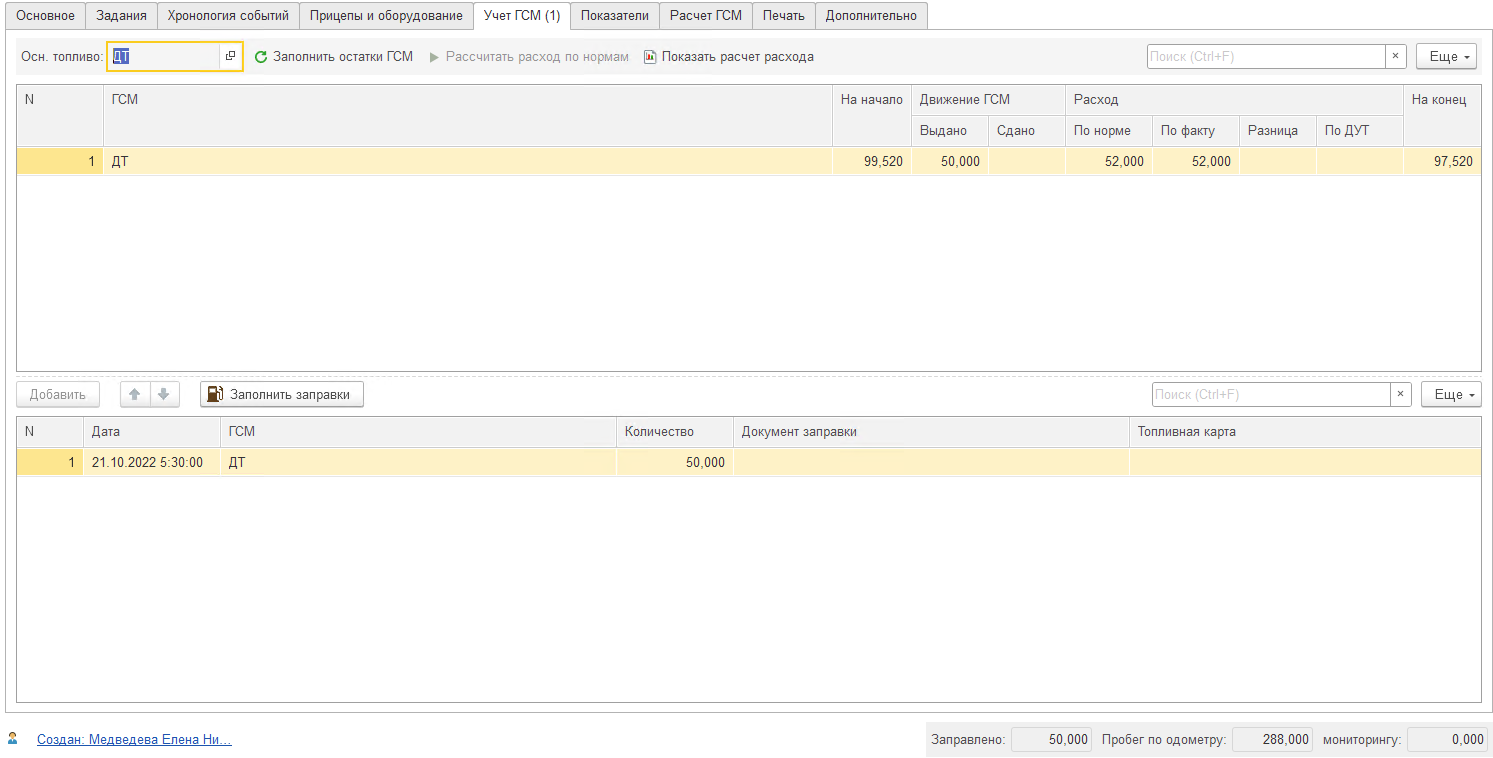Viewport: 1493px width, 758px height.
Task: Click the fuel pump Заполнить заправки button
Action: 281,395
